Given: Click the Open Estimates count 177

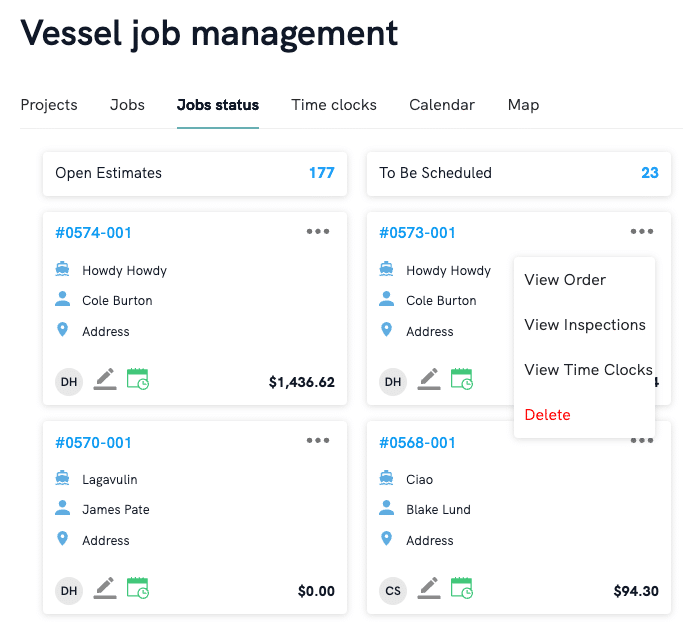Looking at the screenshot, I should [321, 173].
